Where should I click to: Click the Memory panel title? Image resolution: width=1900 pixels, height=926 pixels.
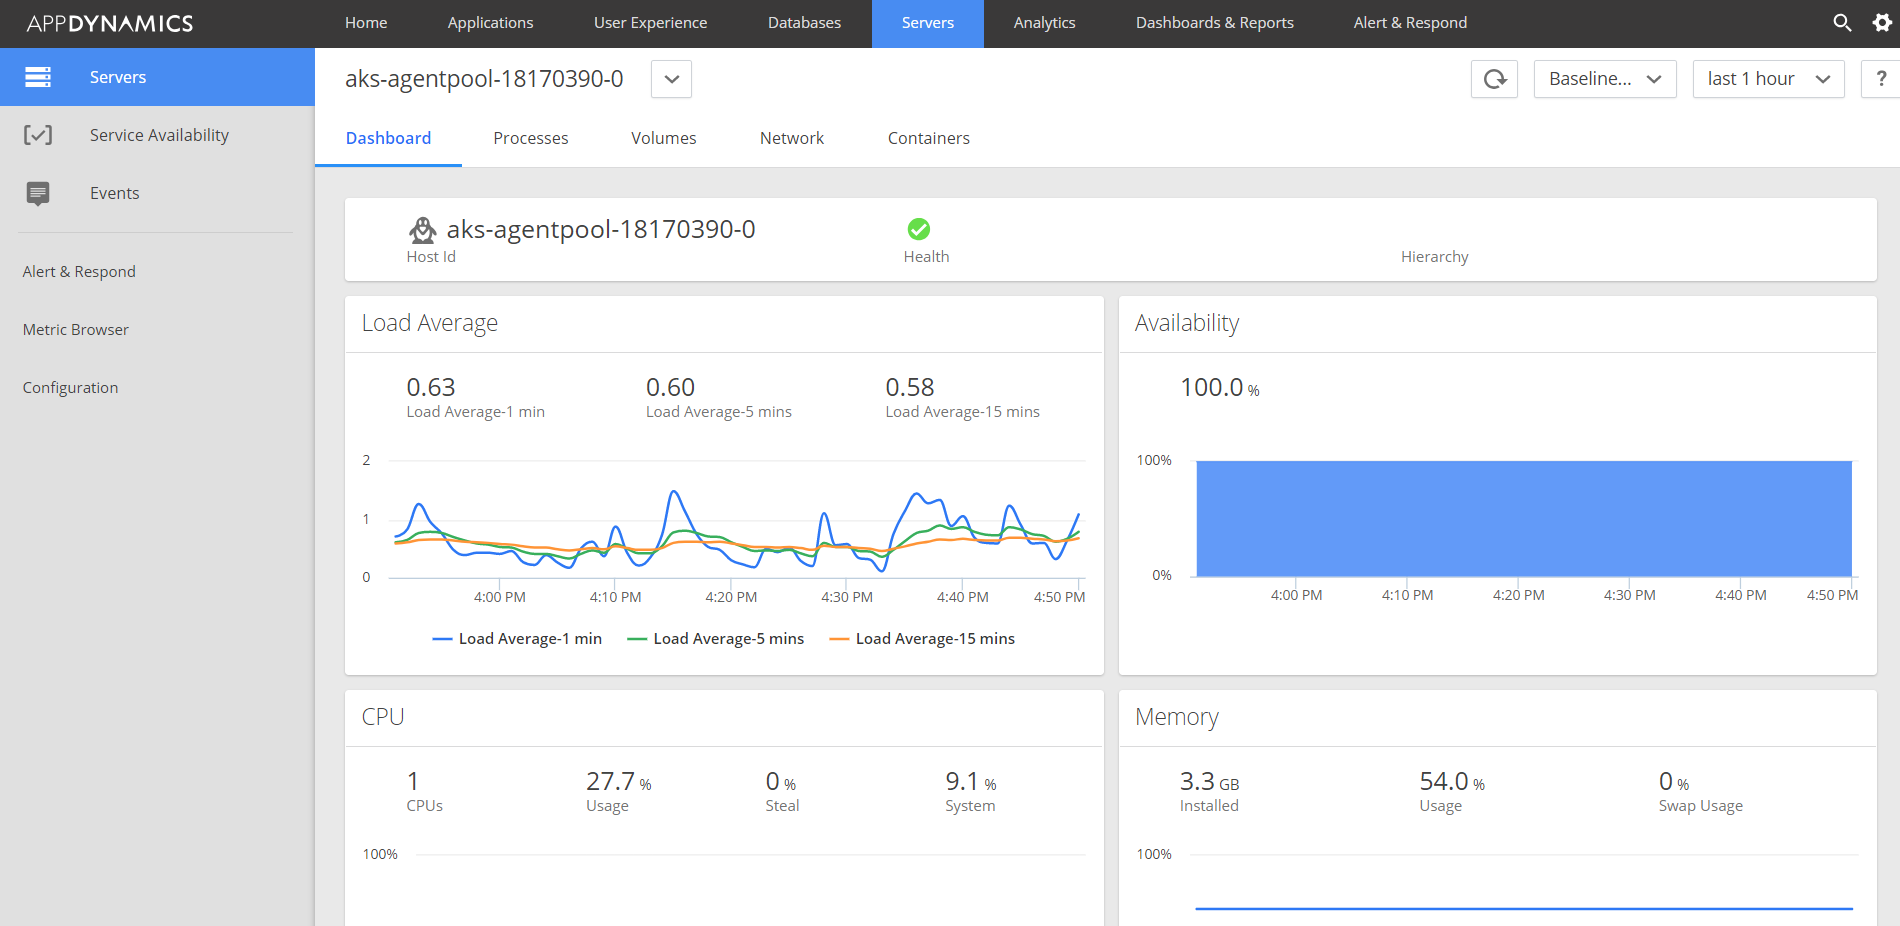click(x=1177, y=717)
